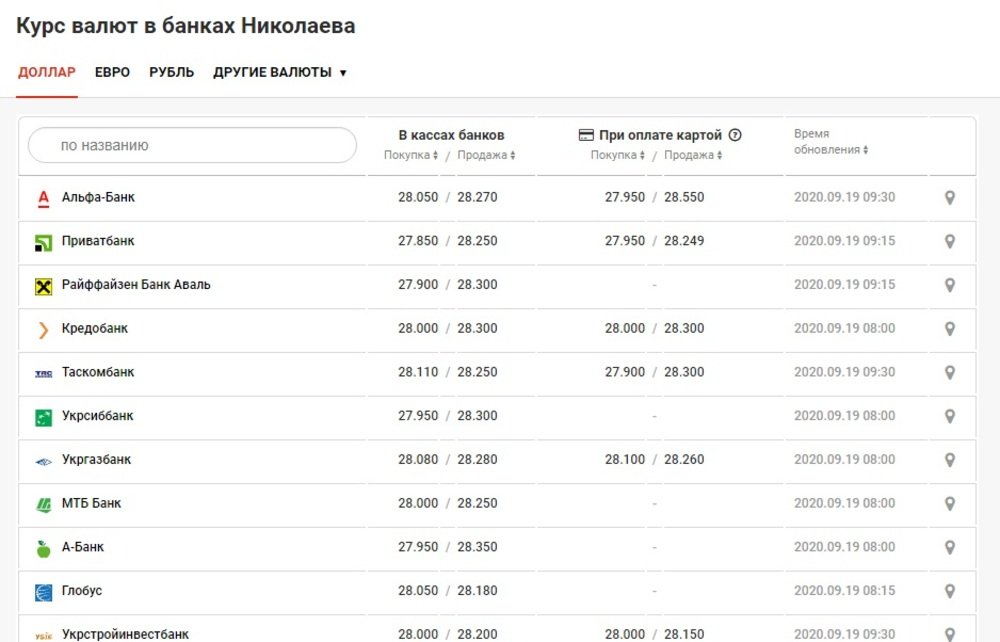
Task: Show Альфа-Банк branches on map pin
Action: [x=950, y=198]
